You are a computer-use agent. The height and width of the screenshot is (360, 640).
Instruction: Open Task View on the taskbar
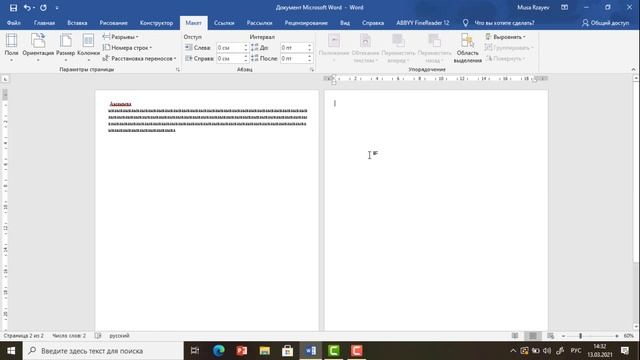tap(195, 351)
